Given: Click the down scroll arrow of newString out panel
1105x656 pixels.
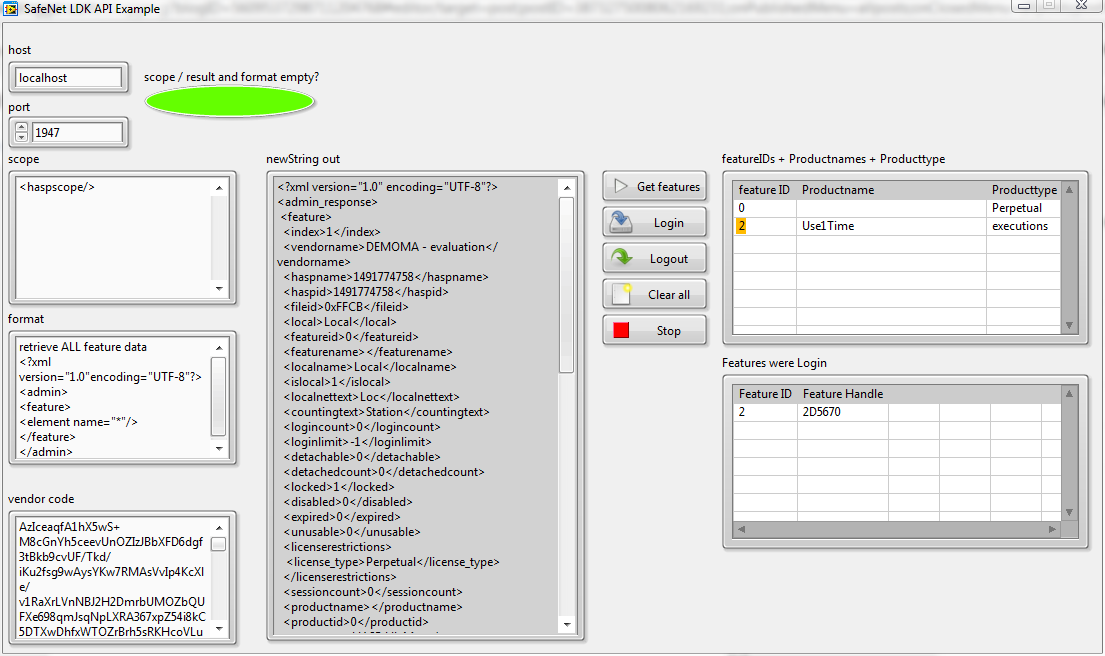Looking at the screenshot, I should [x=568, y=623].
